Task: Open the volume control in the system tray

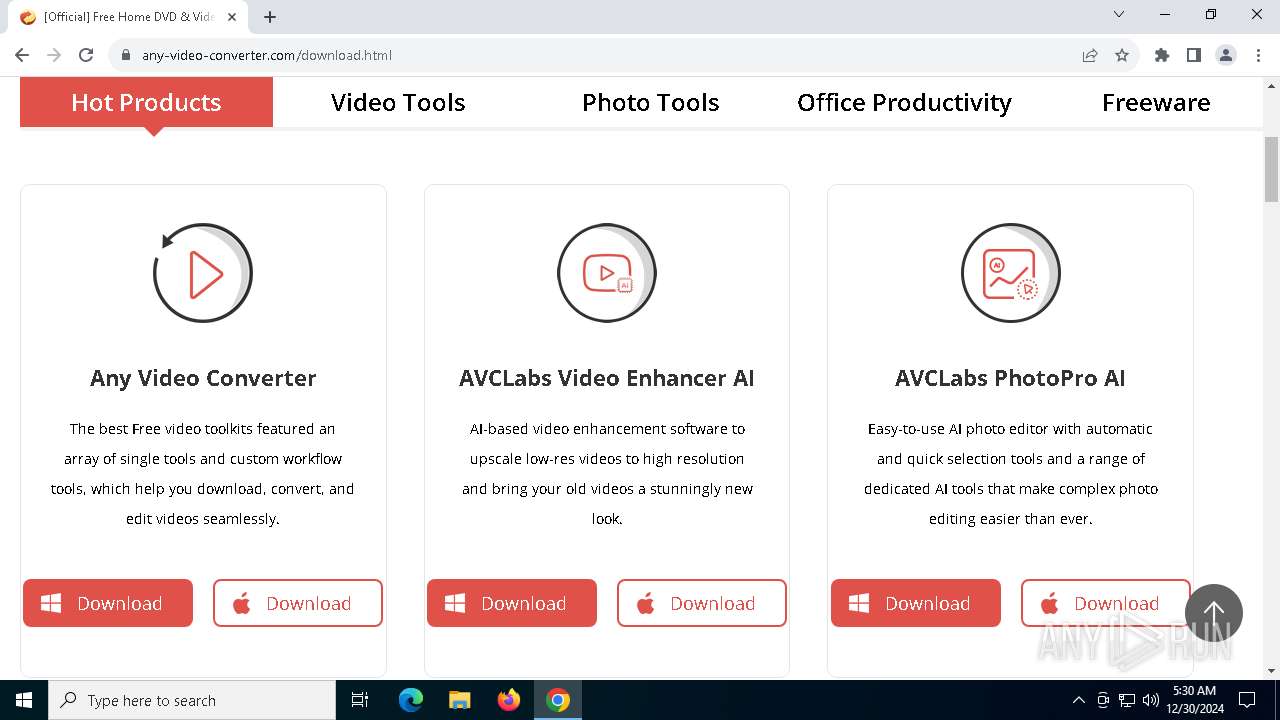Action: point(1151,700)
